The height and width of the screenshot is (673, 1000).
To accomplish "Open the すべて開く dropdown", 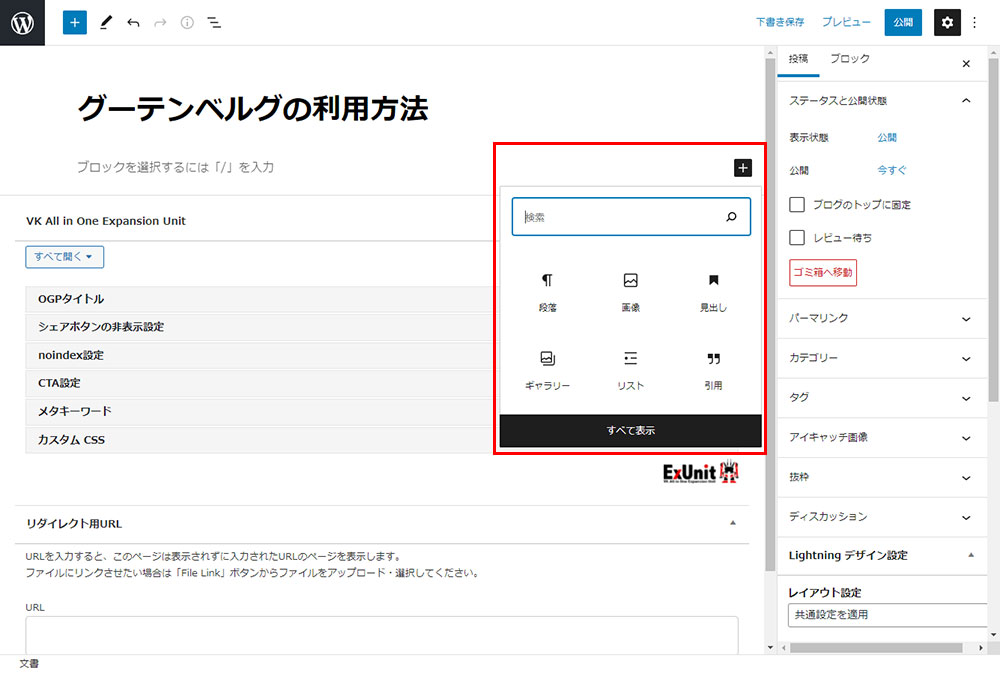I will click(64, 257).
